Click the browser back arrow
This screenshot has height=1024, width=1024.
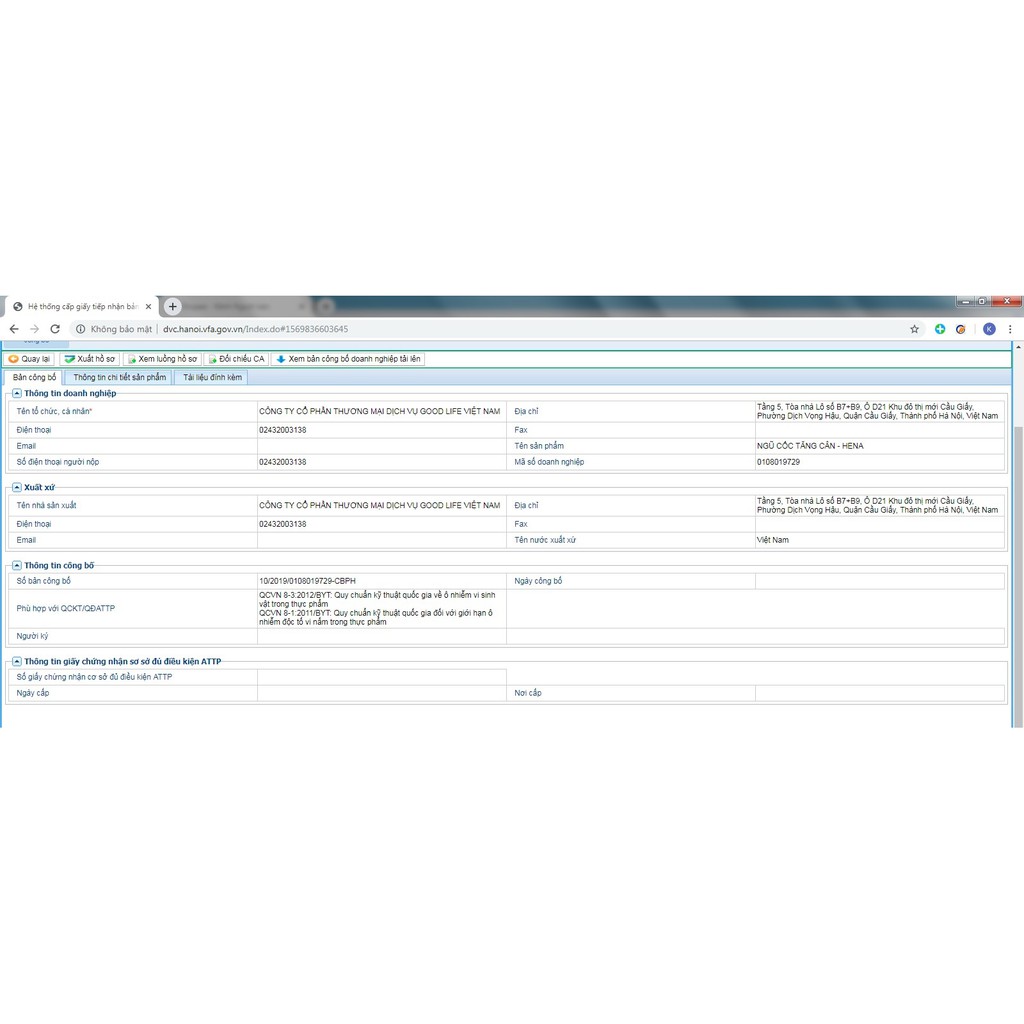pos(14,329)
